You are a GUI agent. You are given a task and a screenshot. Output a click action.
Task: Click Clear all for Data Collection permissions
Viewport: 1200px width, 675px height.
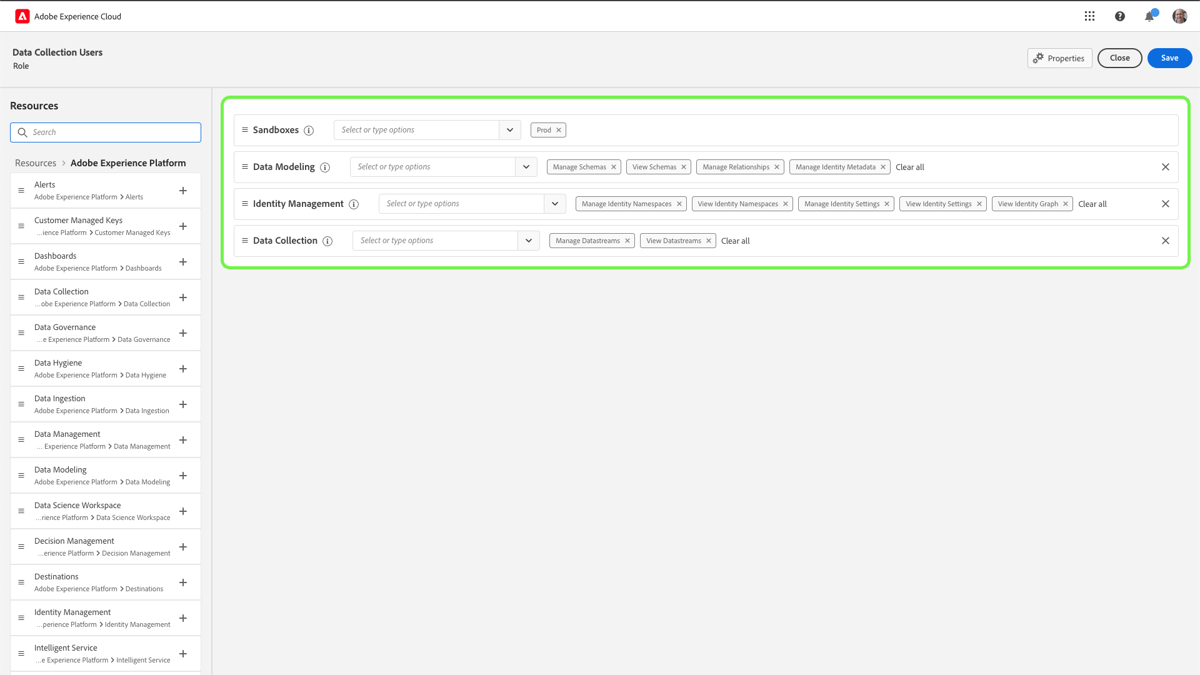(x=735, y=240)
